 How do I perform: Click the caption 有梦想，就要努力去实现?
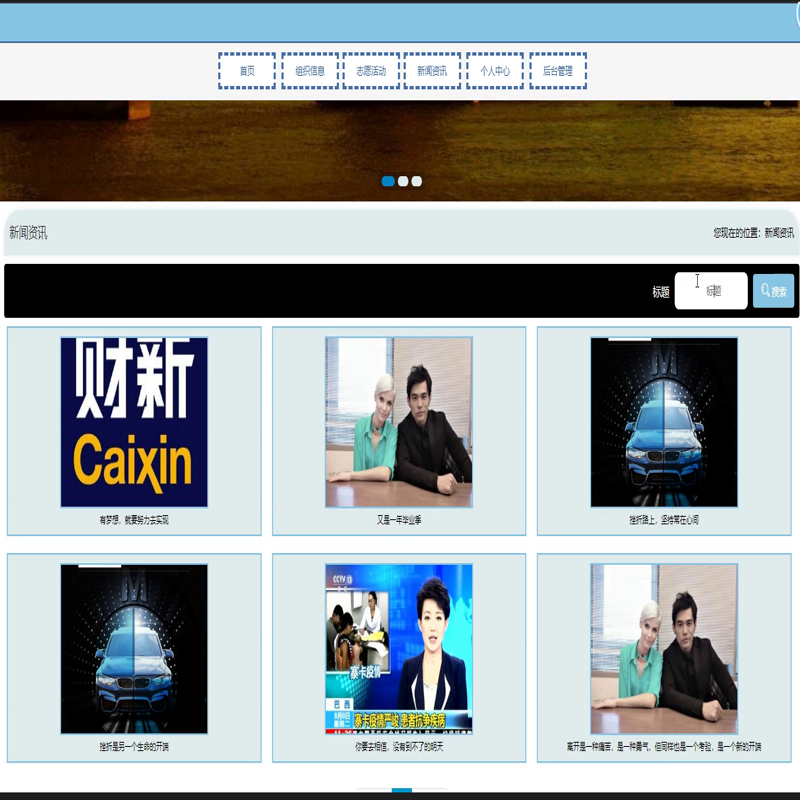pyautogui.click(x=134, y=520)
